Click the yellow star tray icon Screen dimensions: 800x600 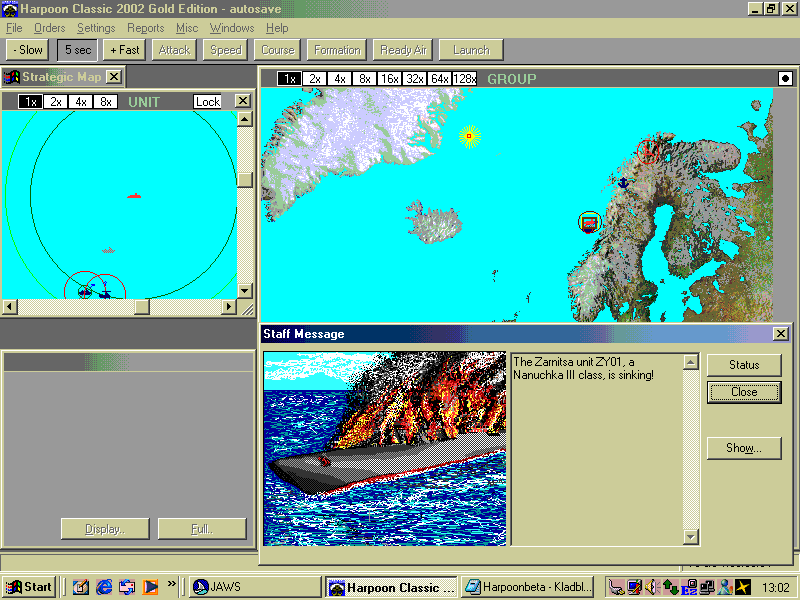coord(743,587)
